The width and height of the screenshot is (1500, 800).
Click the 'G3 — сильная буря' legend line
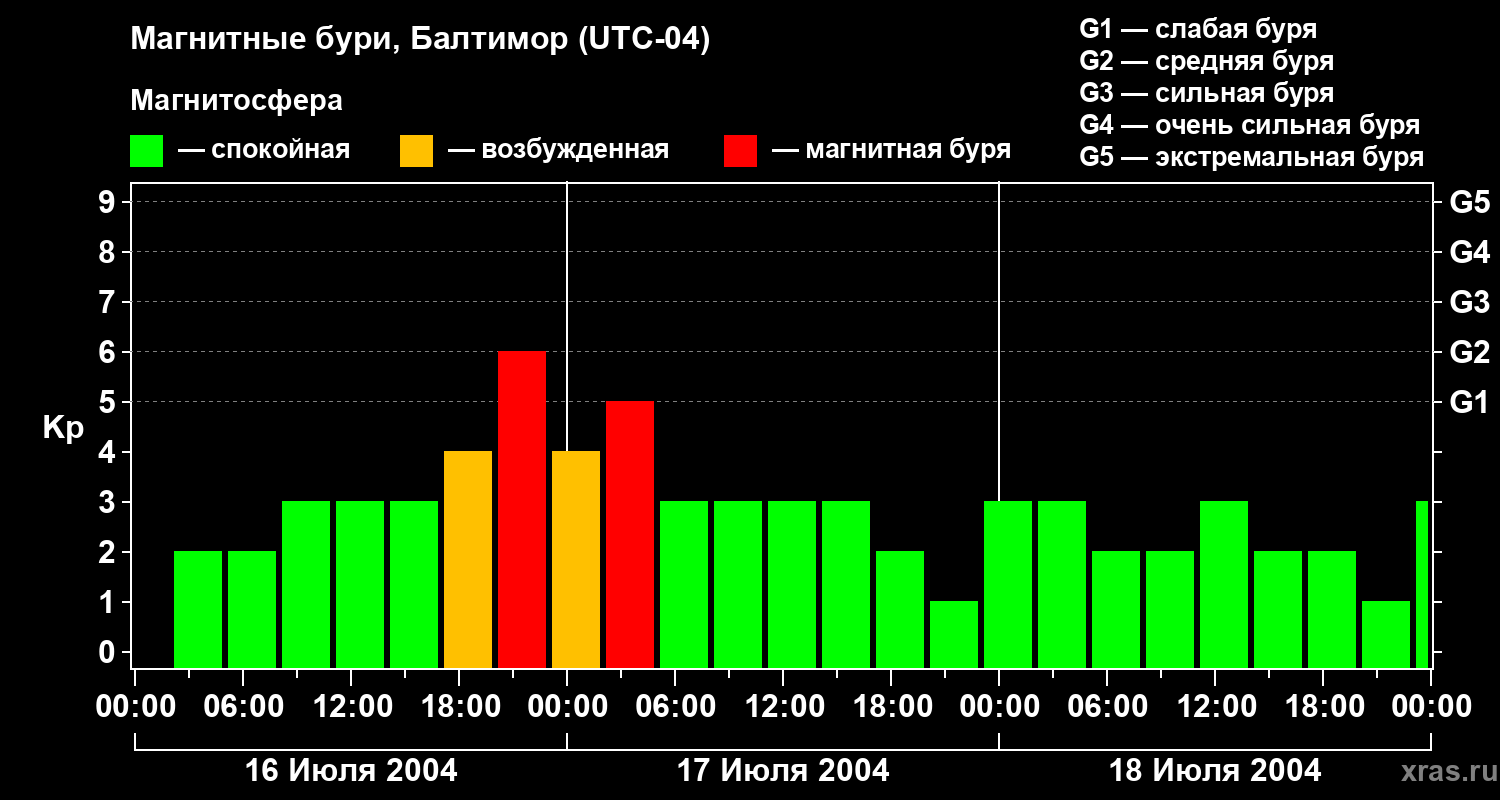pyautogui.click(x=1206, y=94)
